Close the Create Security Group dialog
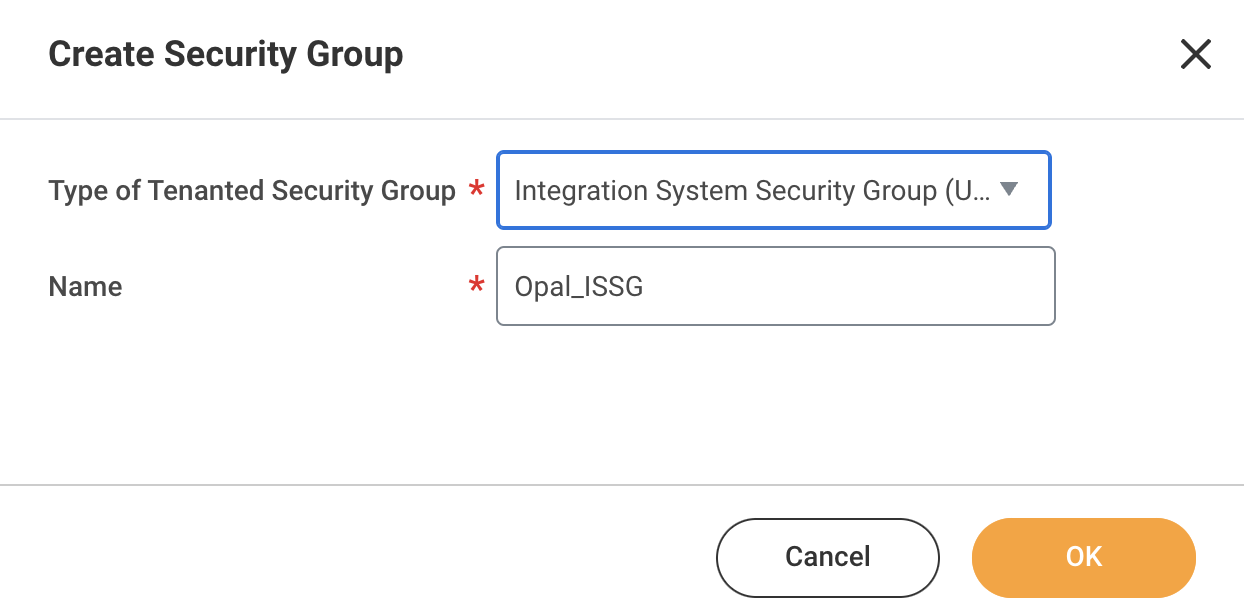This screenshot has height=608, width=1244. click(1195, 54)
